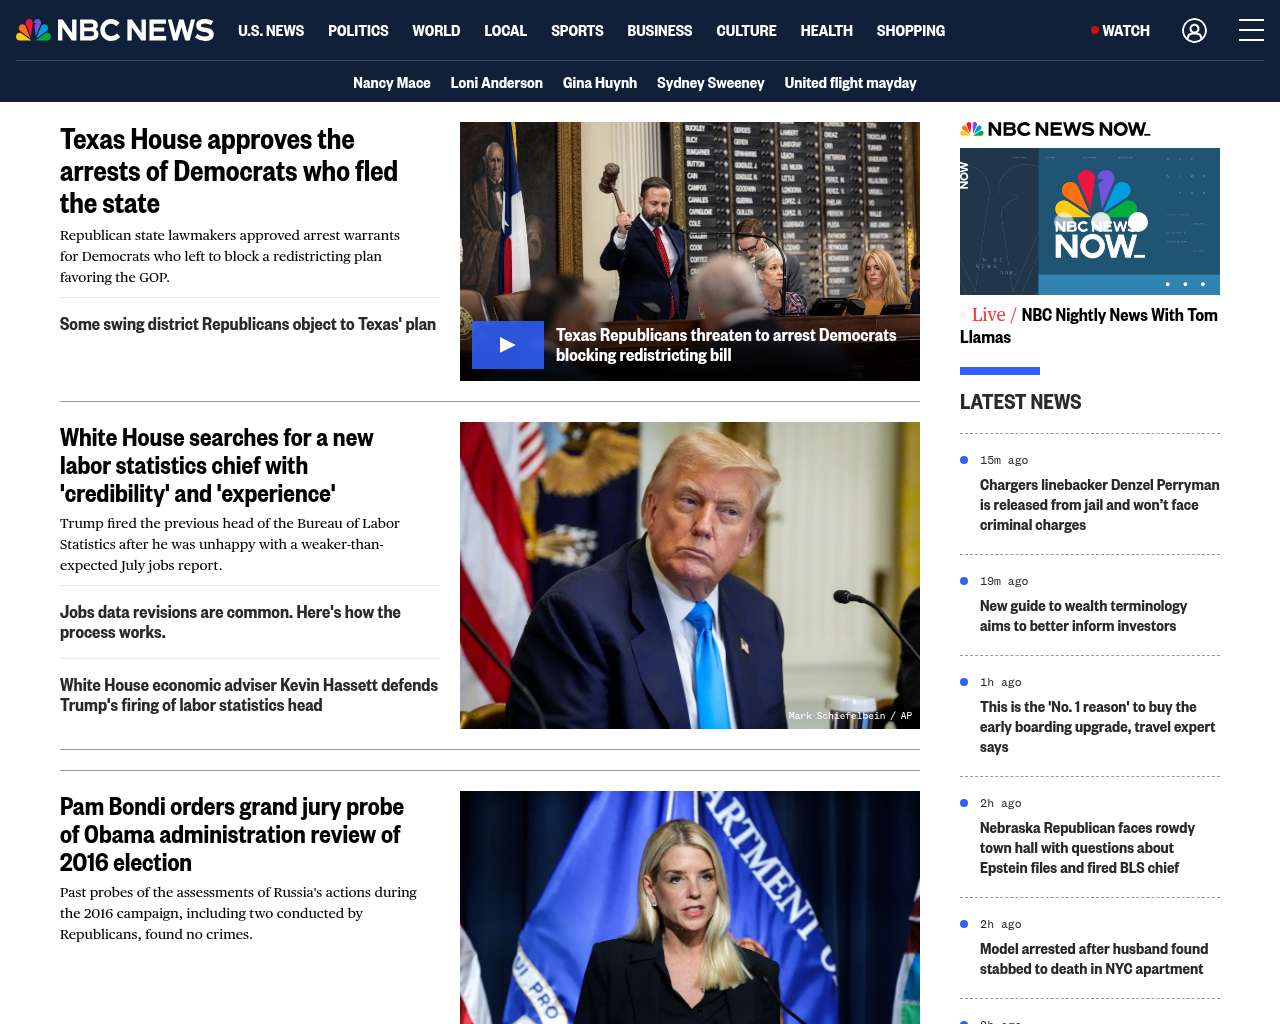Screen dimensions: 1280x1024
Task: Open the Pam Bondi grand jury headline
Action: 232,834
